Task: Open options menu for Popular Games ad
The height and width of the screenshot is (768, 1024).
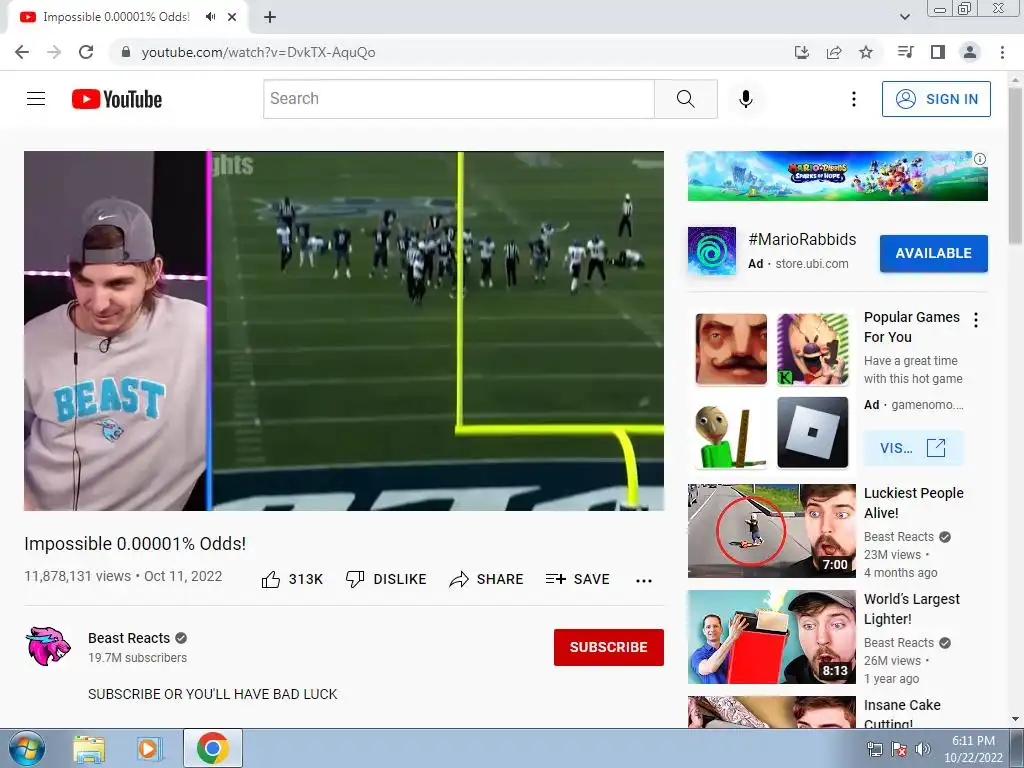Action: coord(976,320)
